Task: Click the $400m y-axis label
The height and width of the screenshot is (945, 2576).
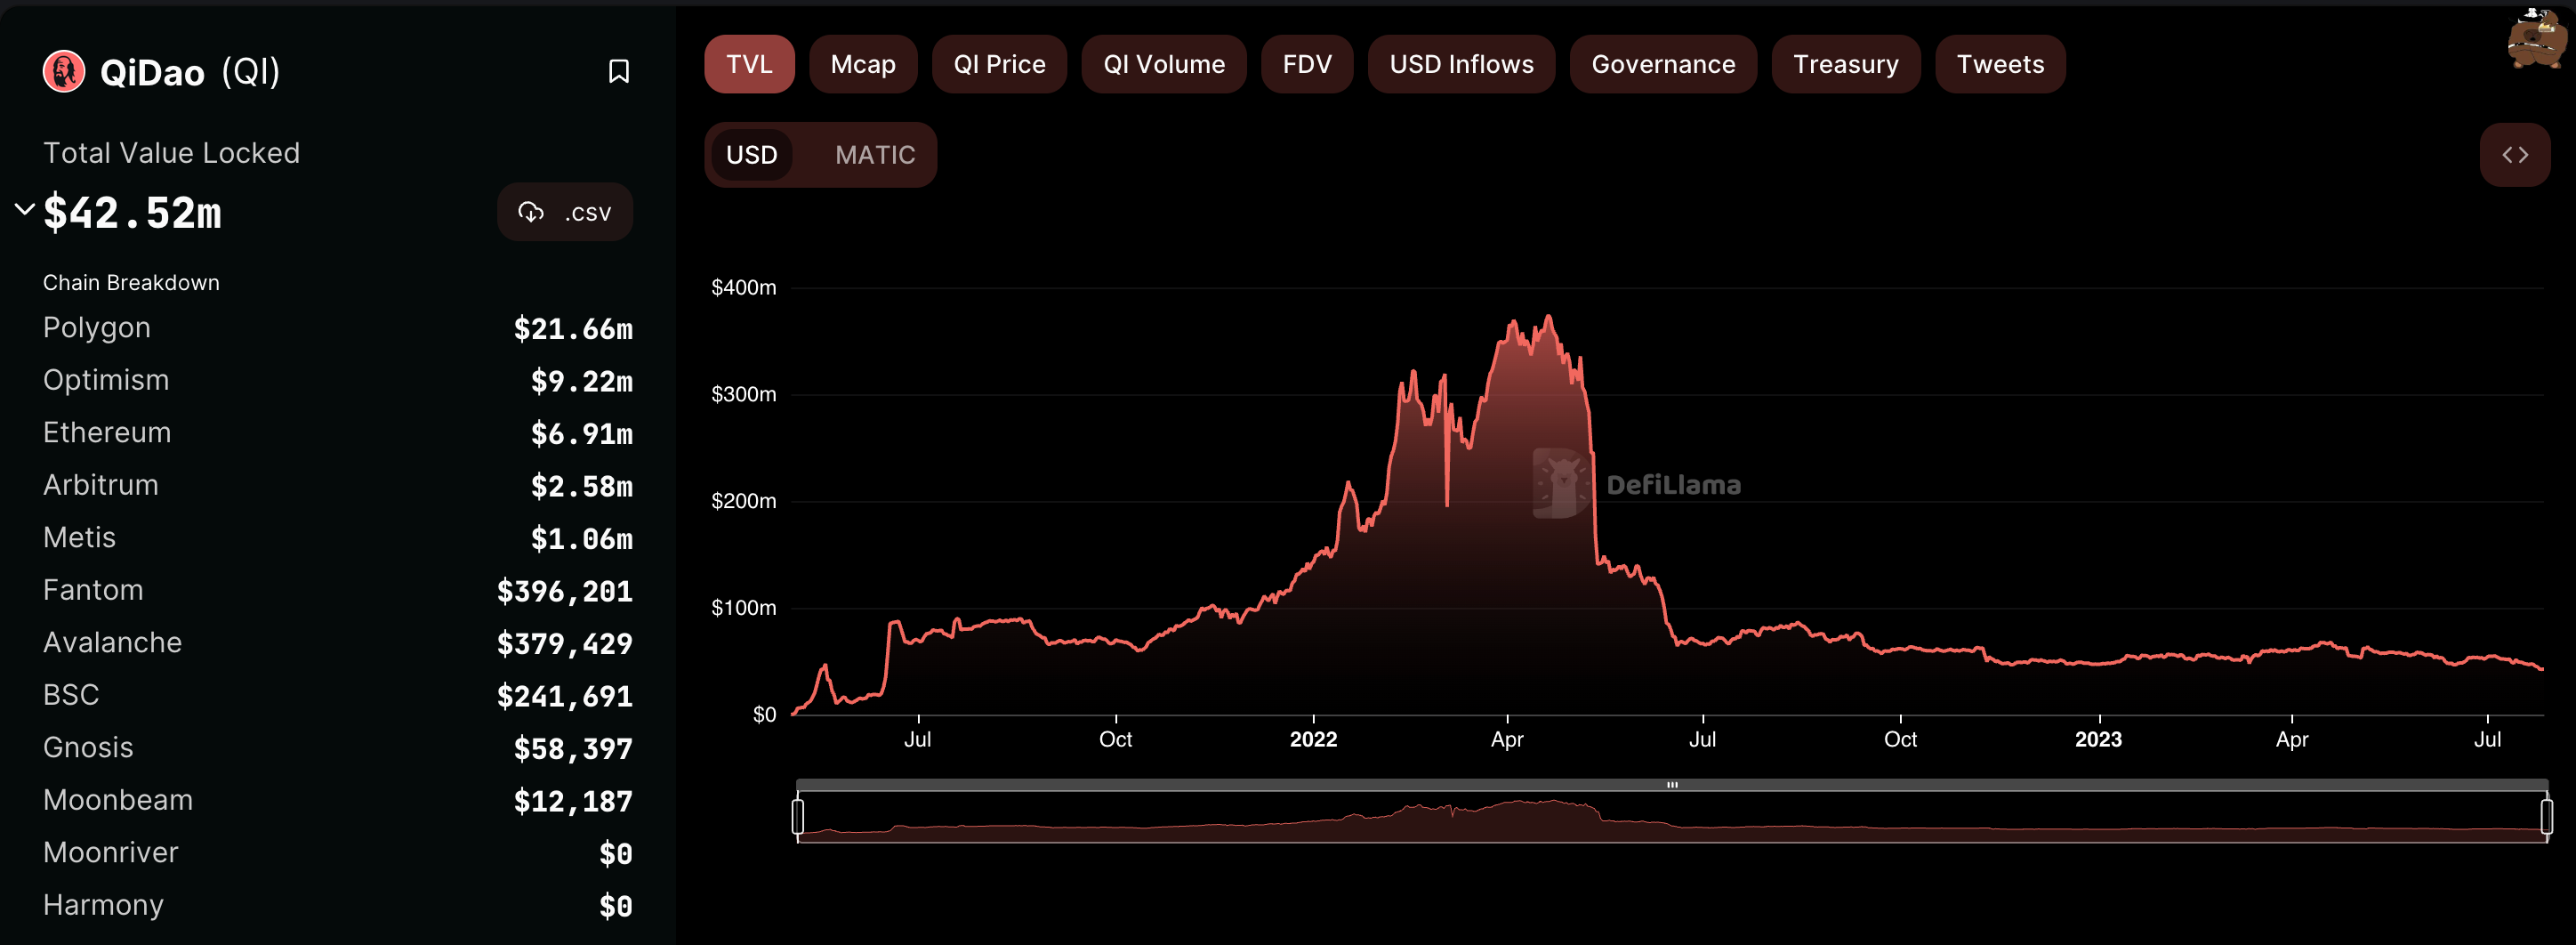Action: [x=743, y=288]
